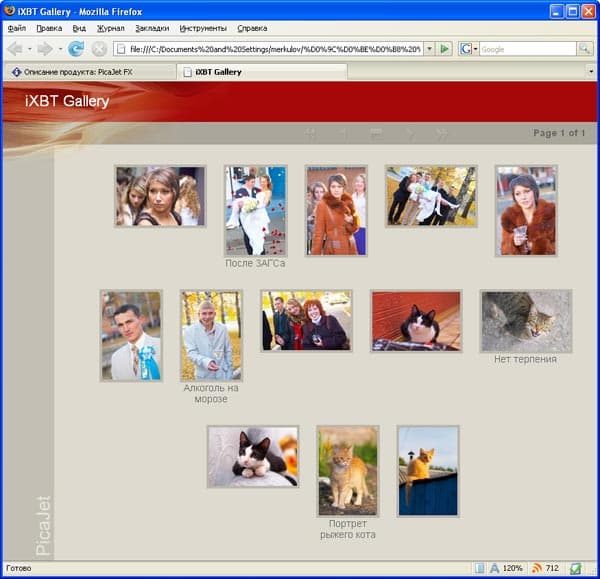Open the Файл menu
The image size is (600, 579).
(16, 28)
